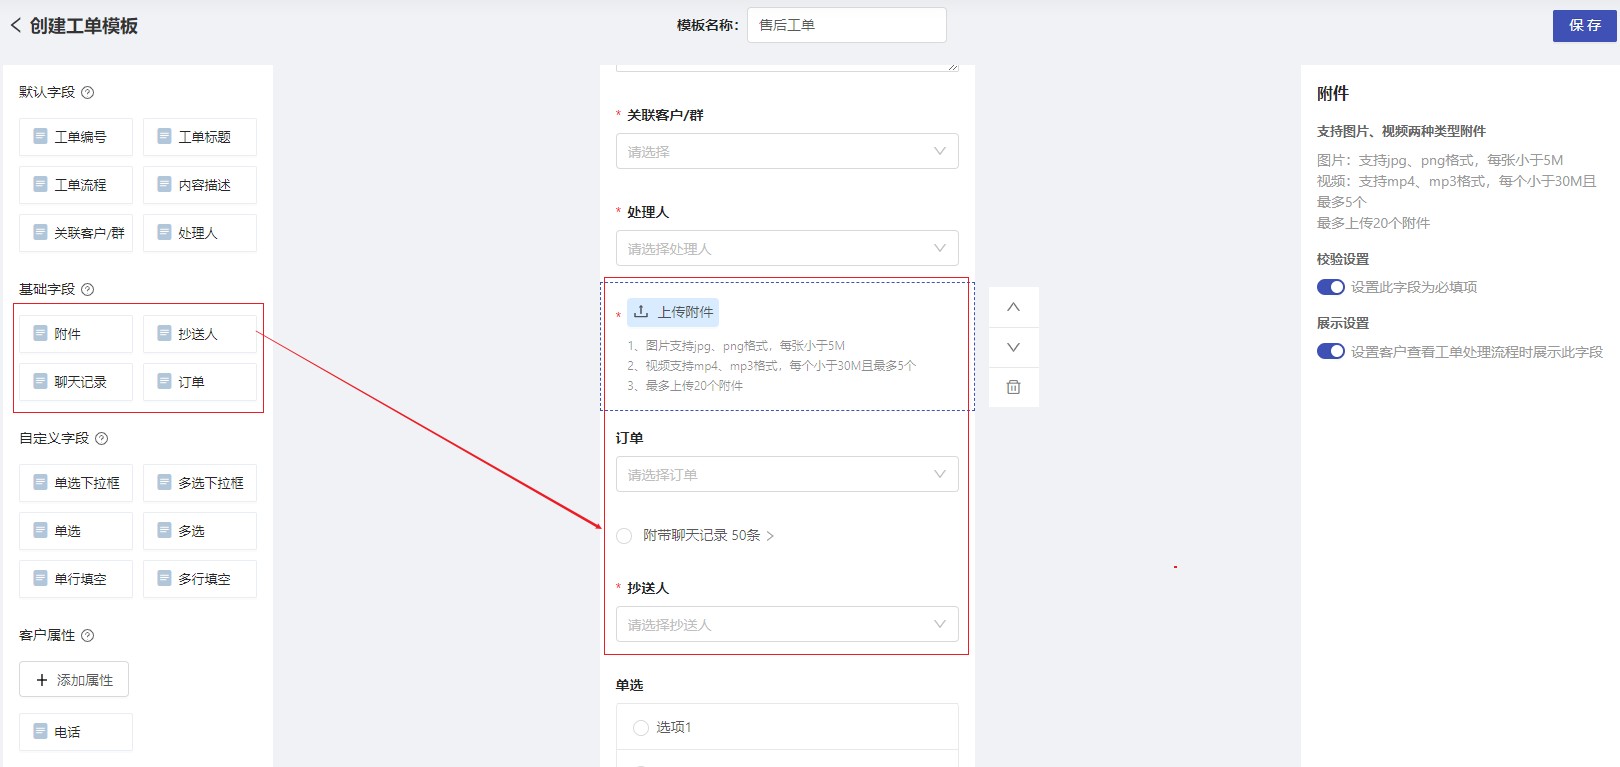
Task: Click the field icon of 关联客户/群 in the left panel
Action: 40,232
